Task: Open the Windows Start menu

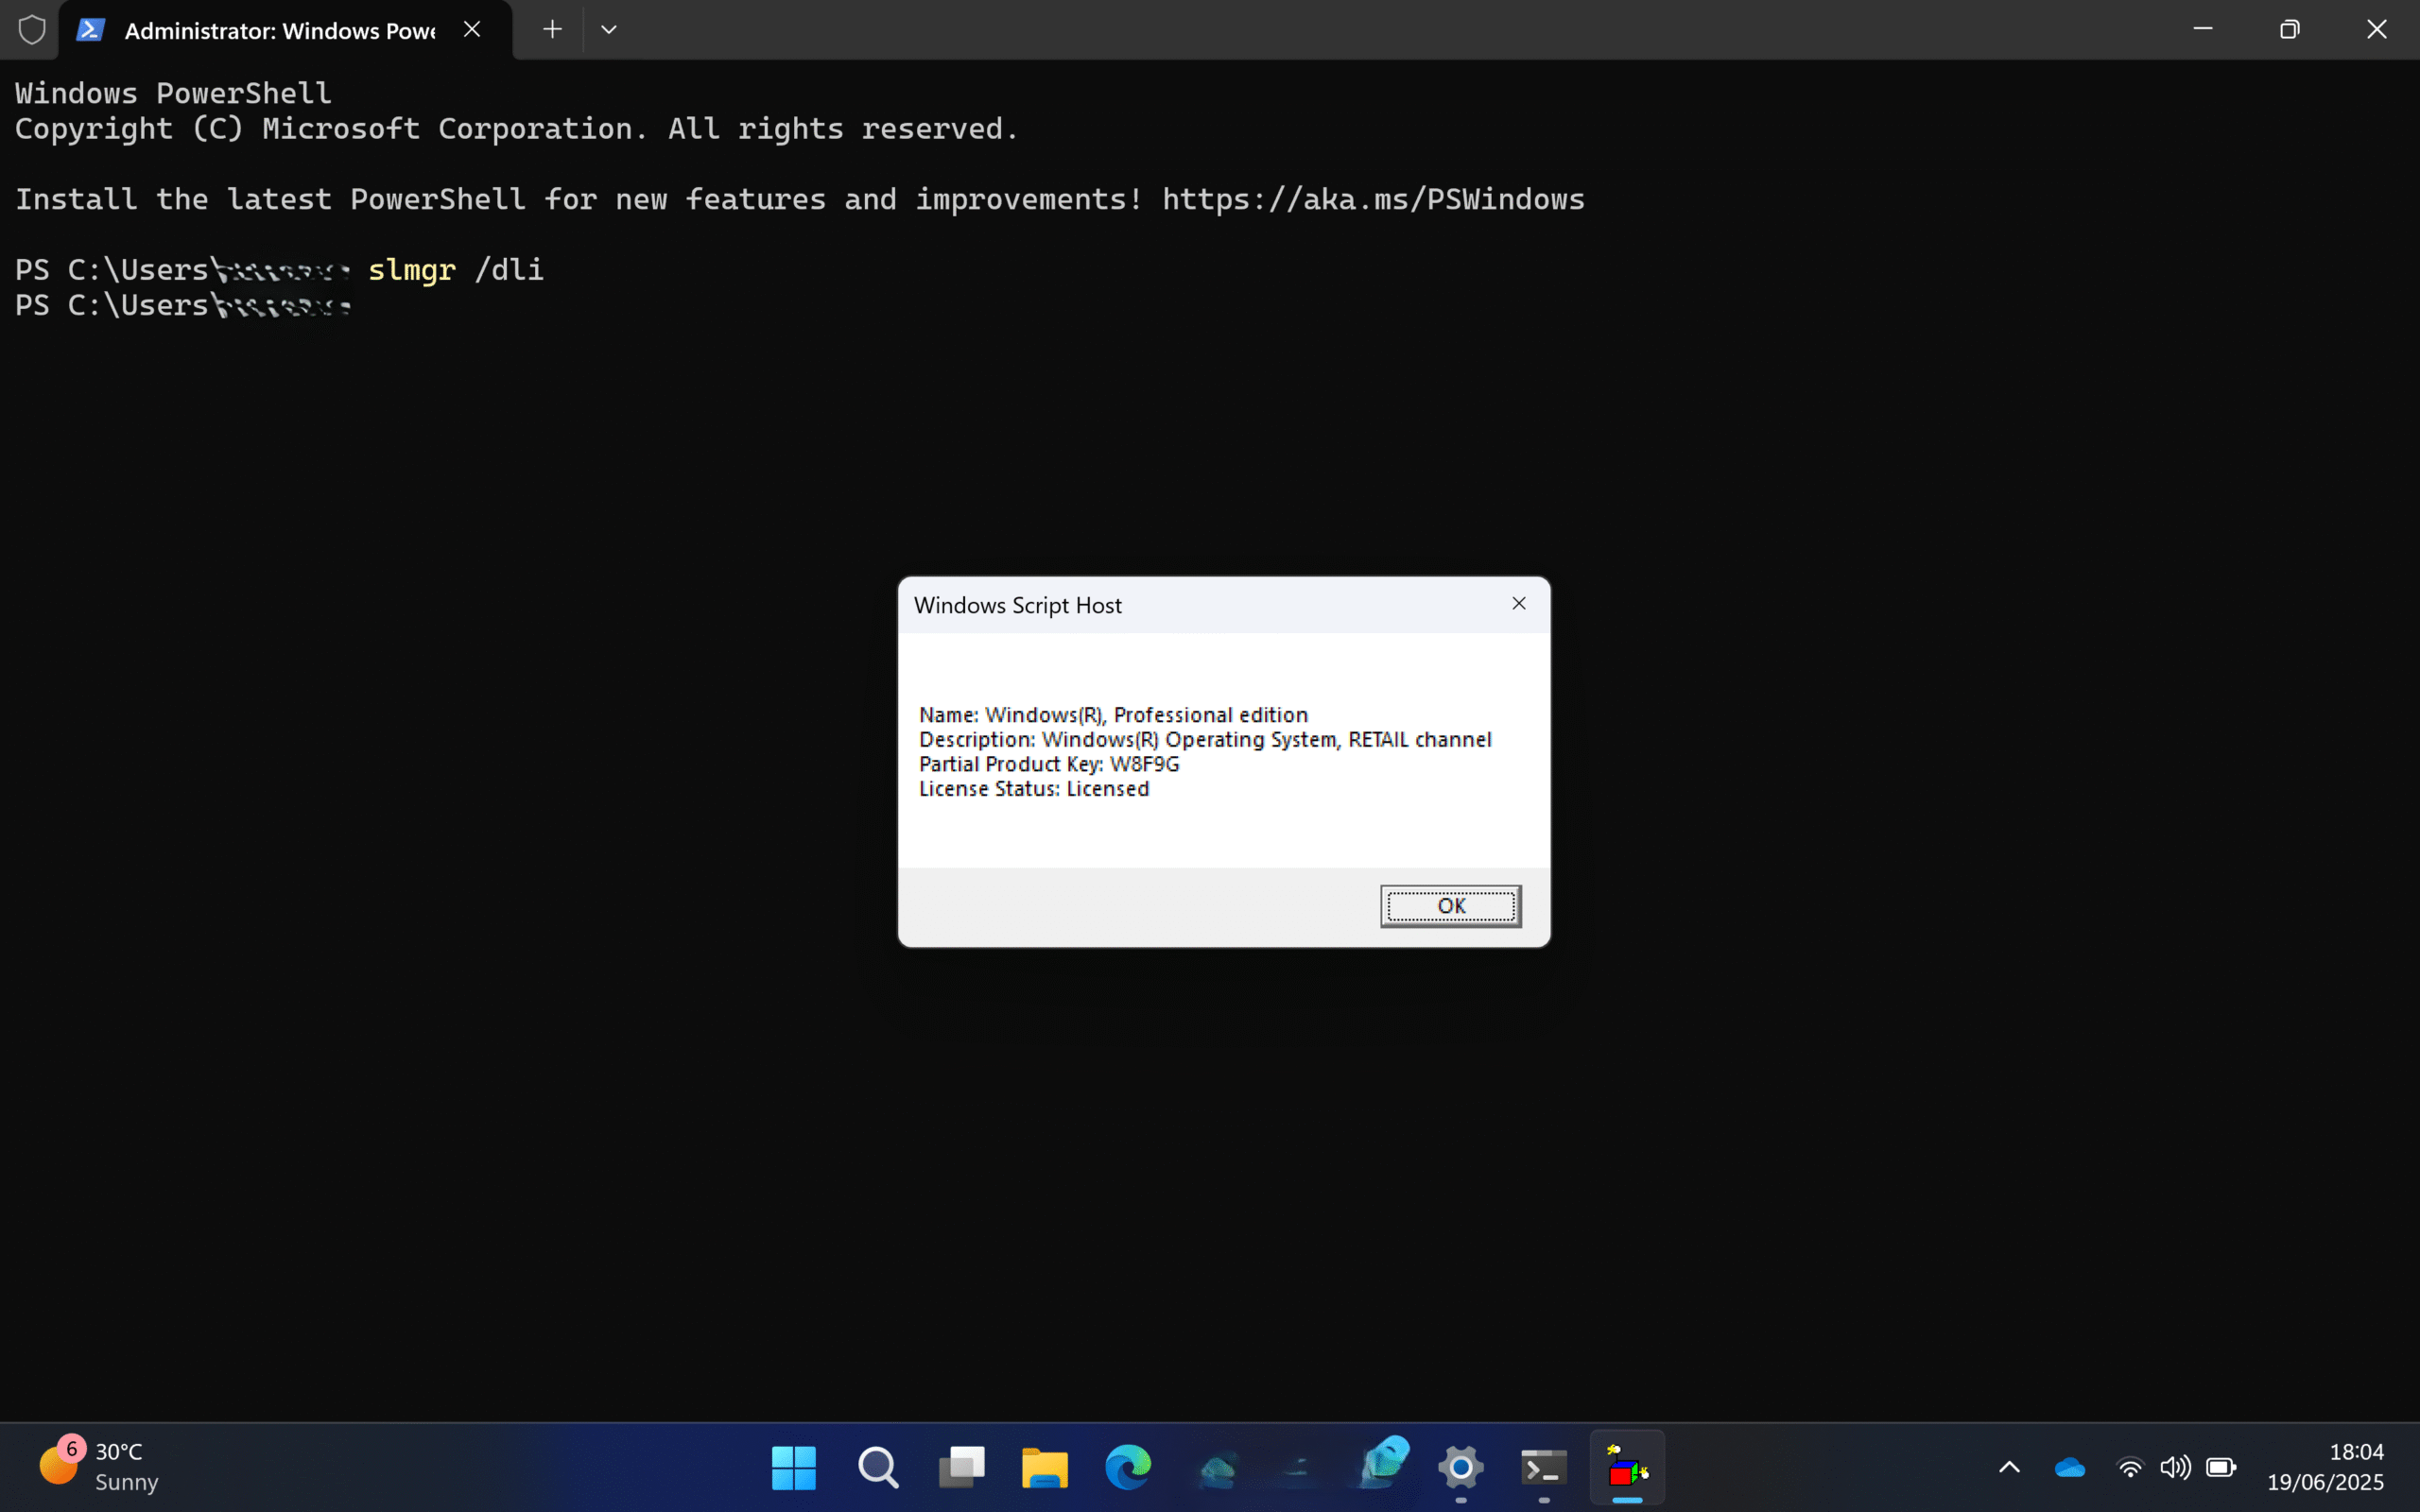Action: [794, 1468]
